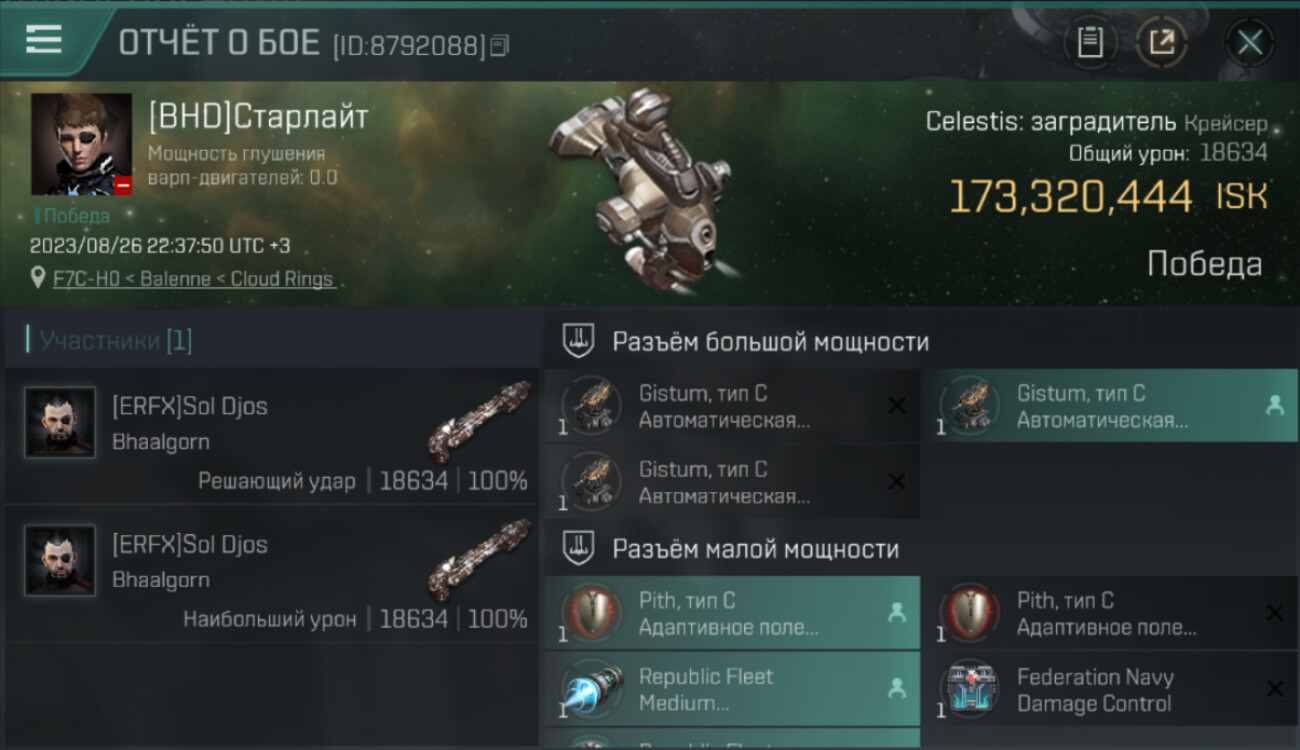Click the Разъём большой мощности slot icon
The width and height of the screenshot is (1300, 750).
click(578, 341)
